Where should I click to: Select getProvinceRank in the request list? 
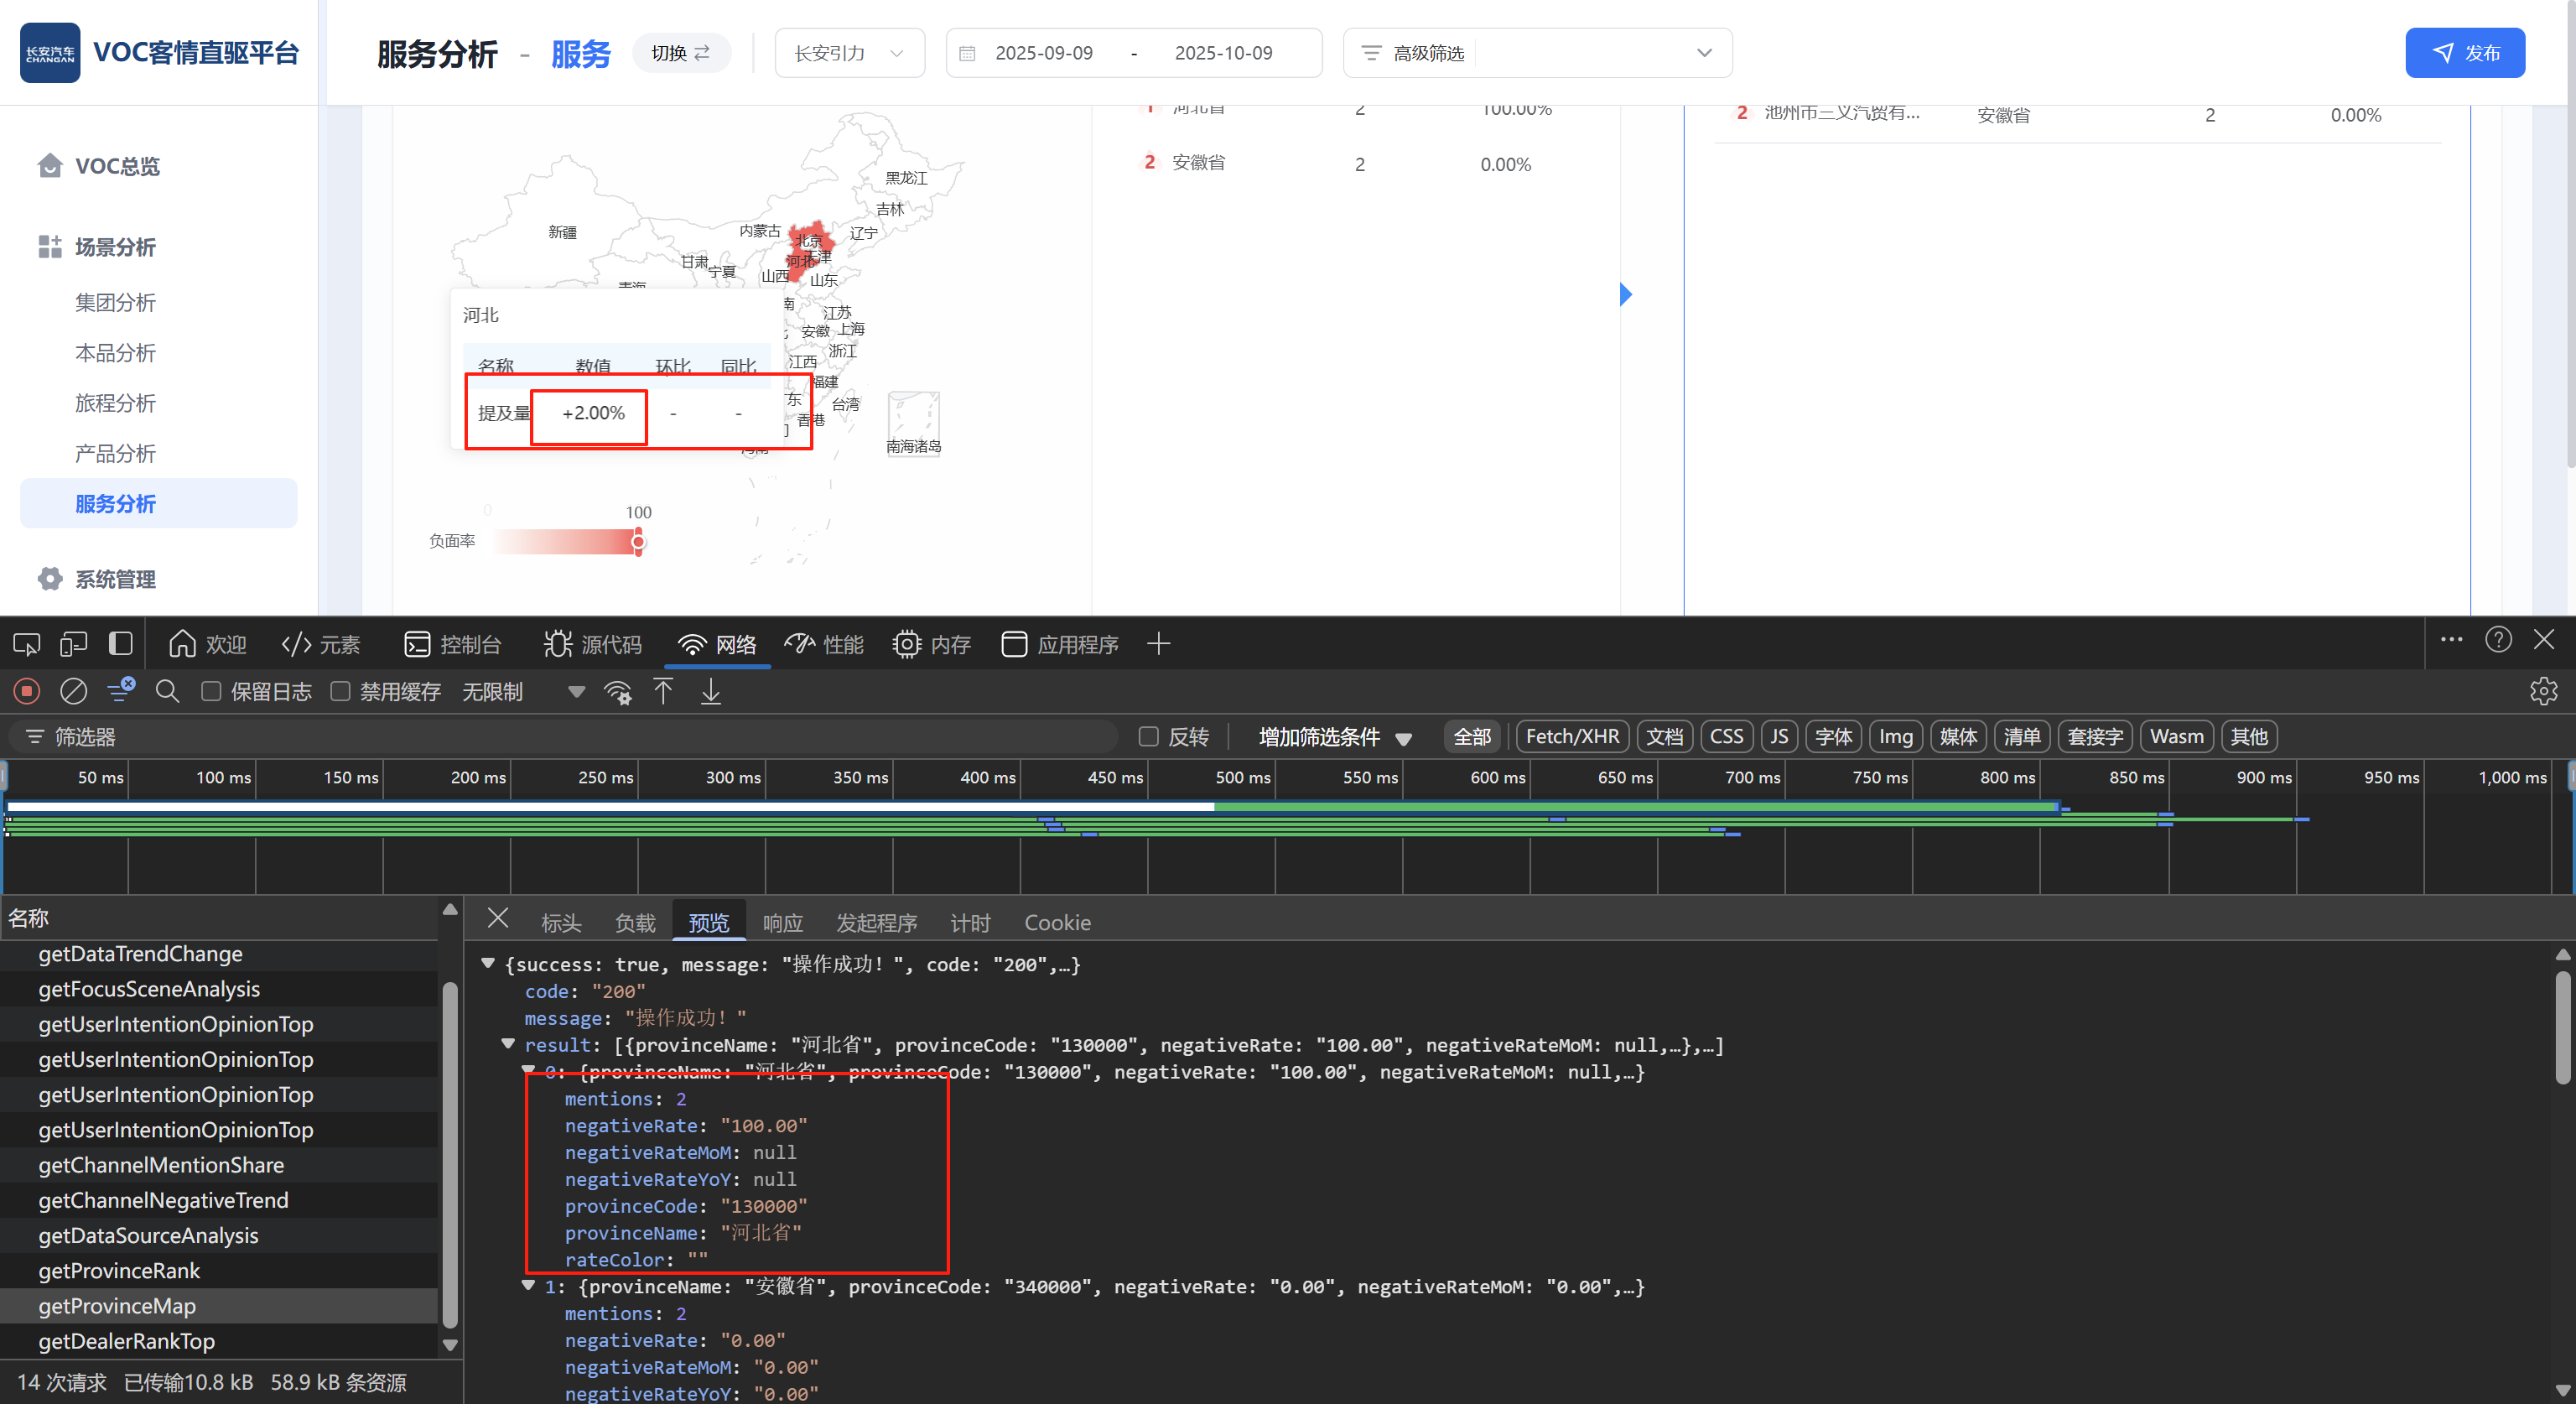click(x=119, y=1270)
